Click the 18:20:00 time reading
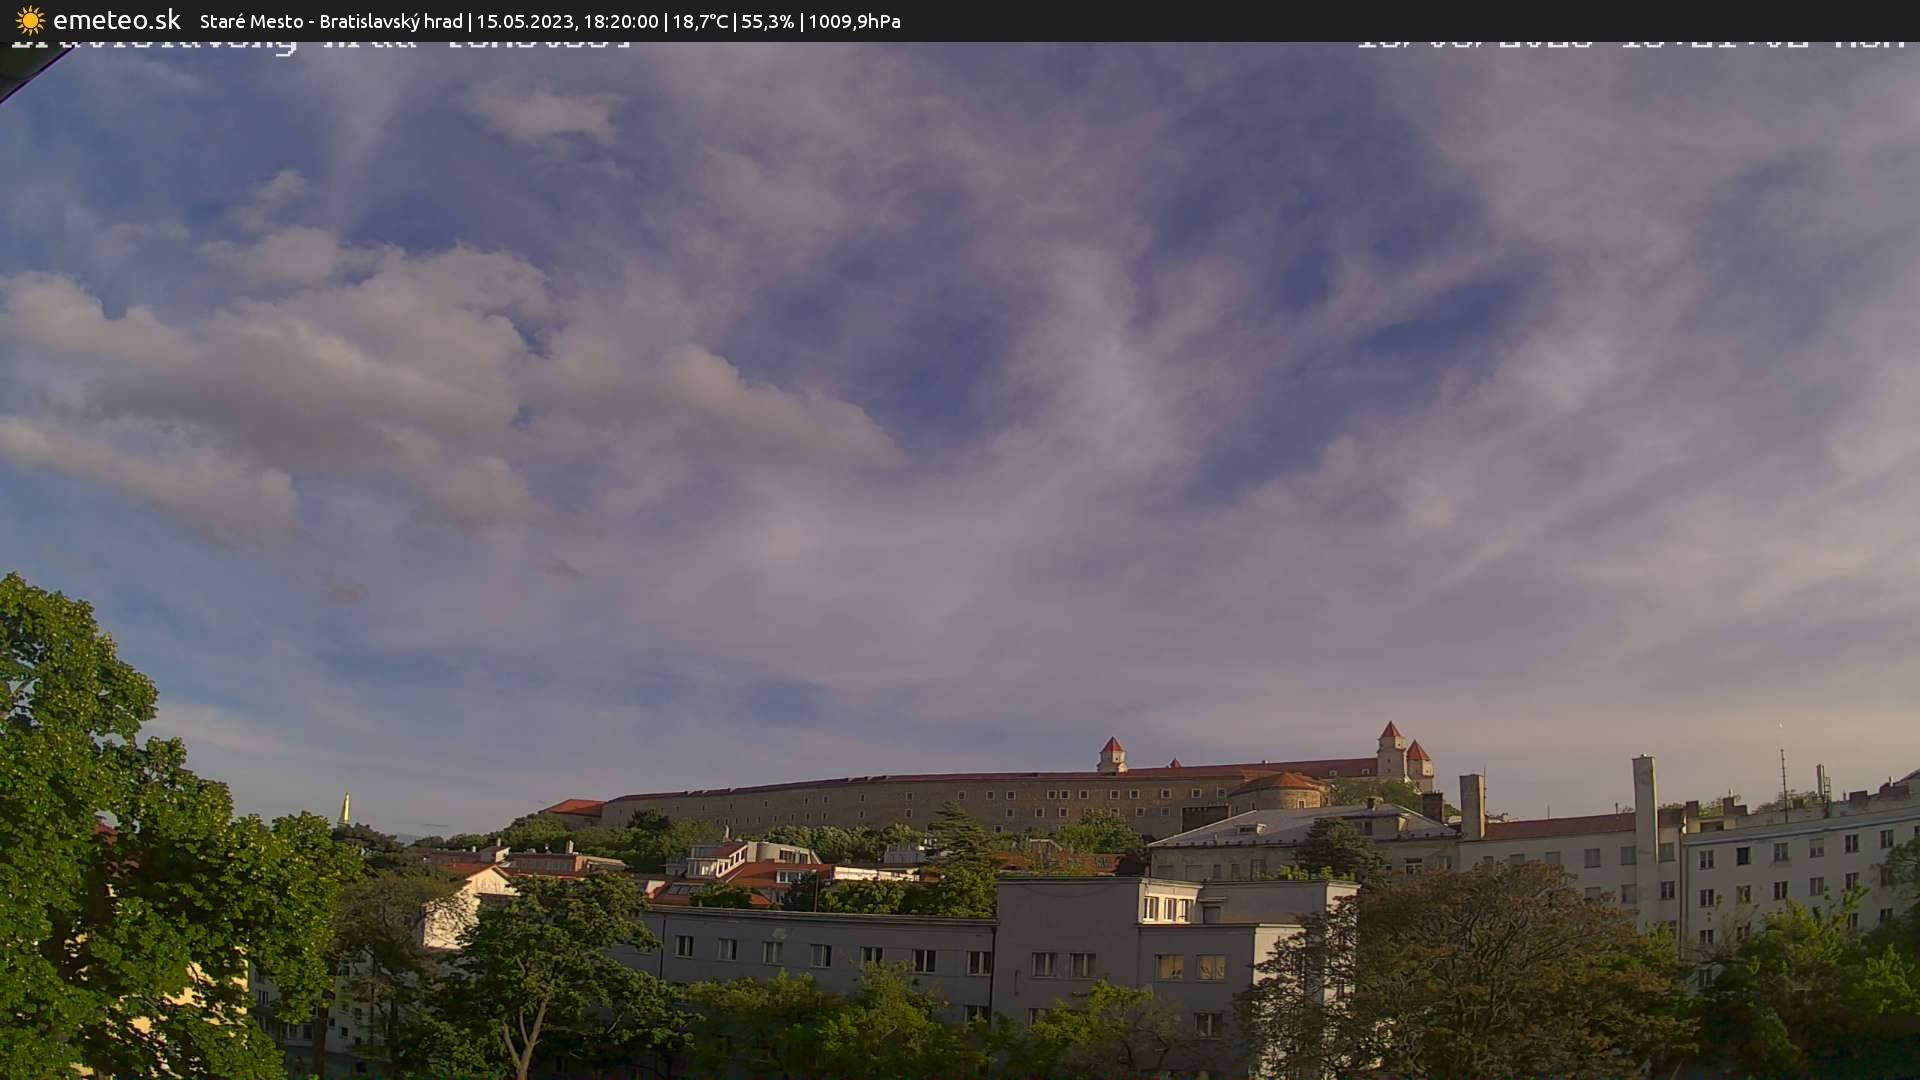The height and width of the screenshot is (1080, 1920). tap(621, 21)
